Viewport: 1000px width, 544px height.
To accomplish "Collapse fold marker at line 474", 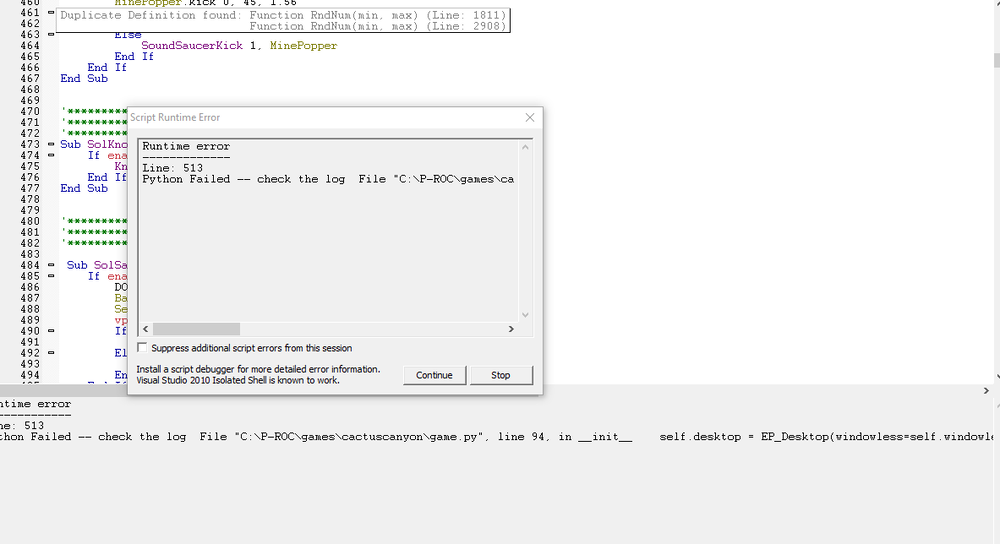I will 51,155.
